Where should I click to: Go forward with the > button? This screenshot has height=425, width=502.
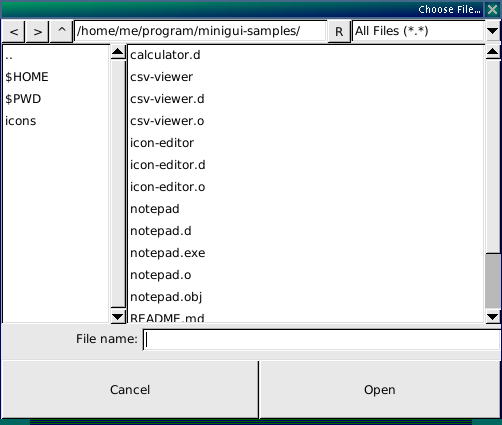click(x=37, y=32)
